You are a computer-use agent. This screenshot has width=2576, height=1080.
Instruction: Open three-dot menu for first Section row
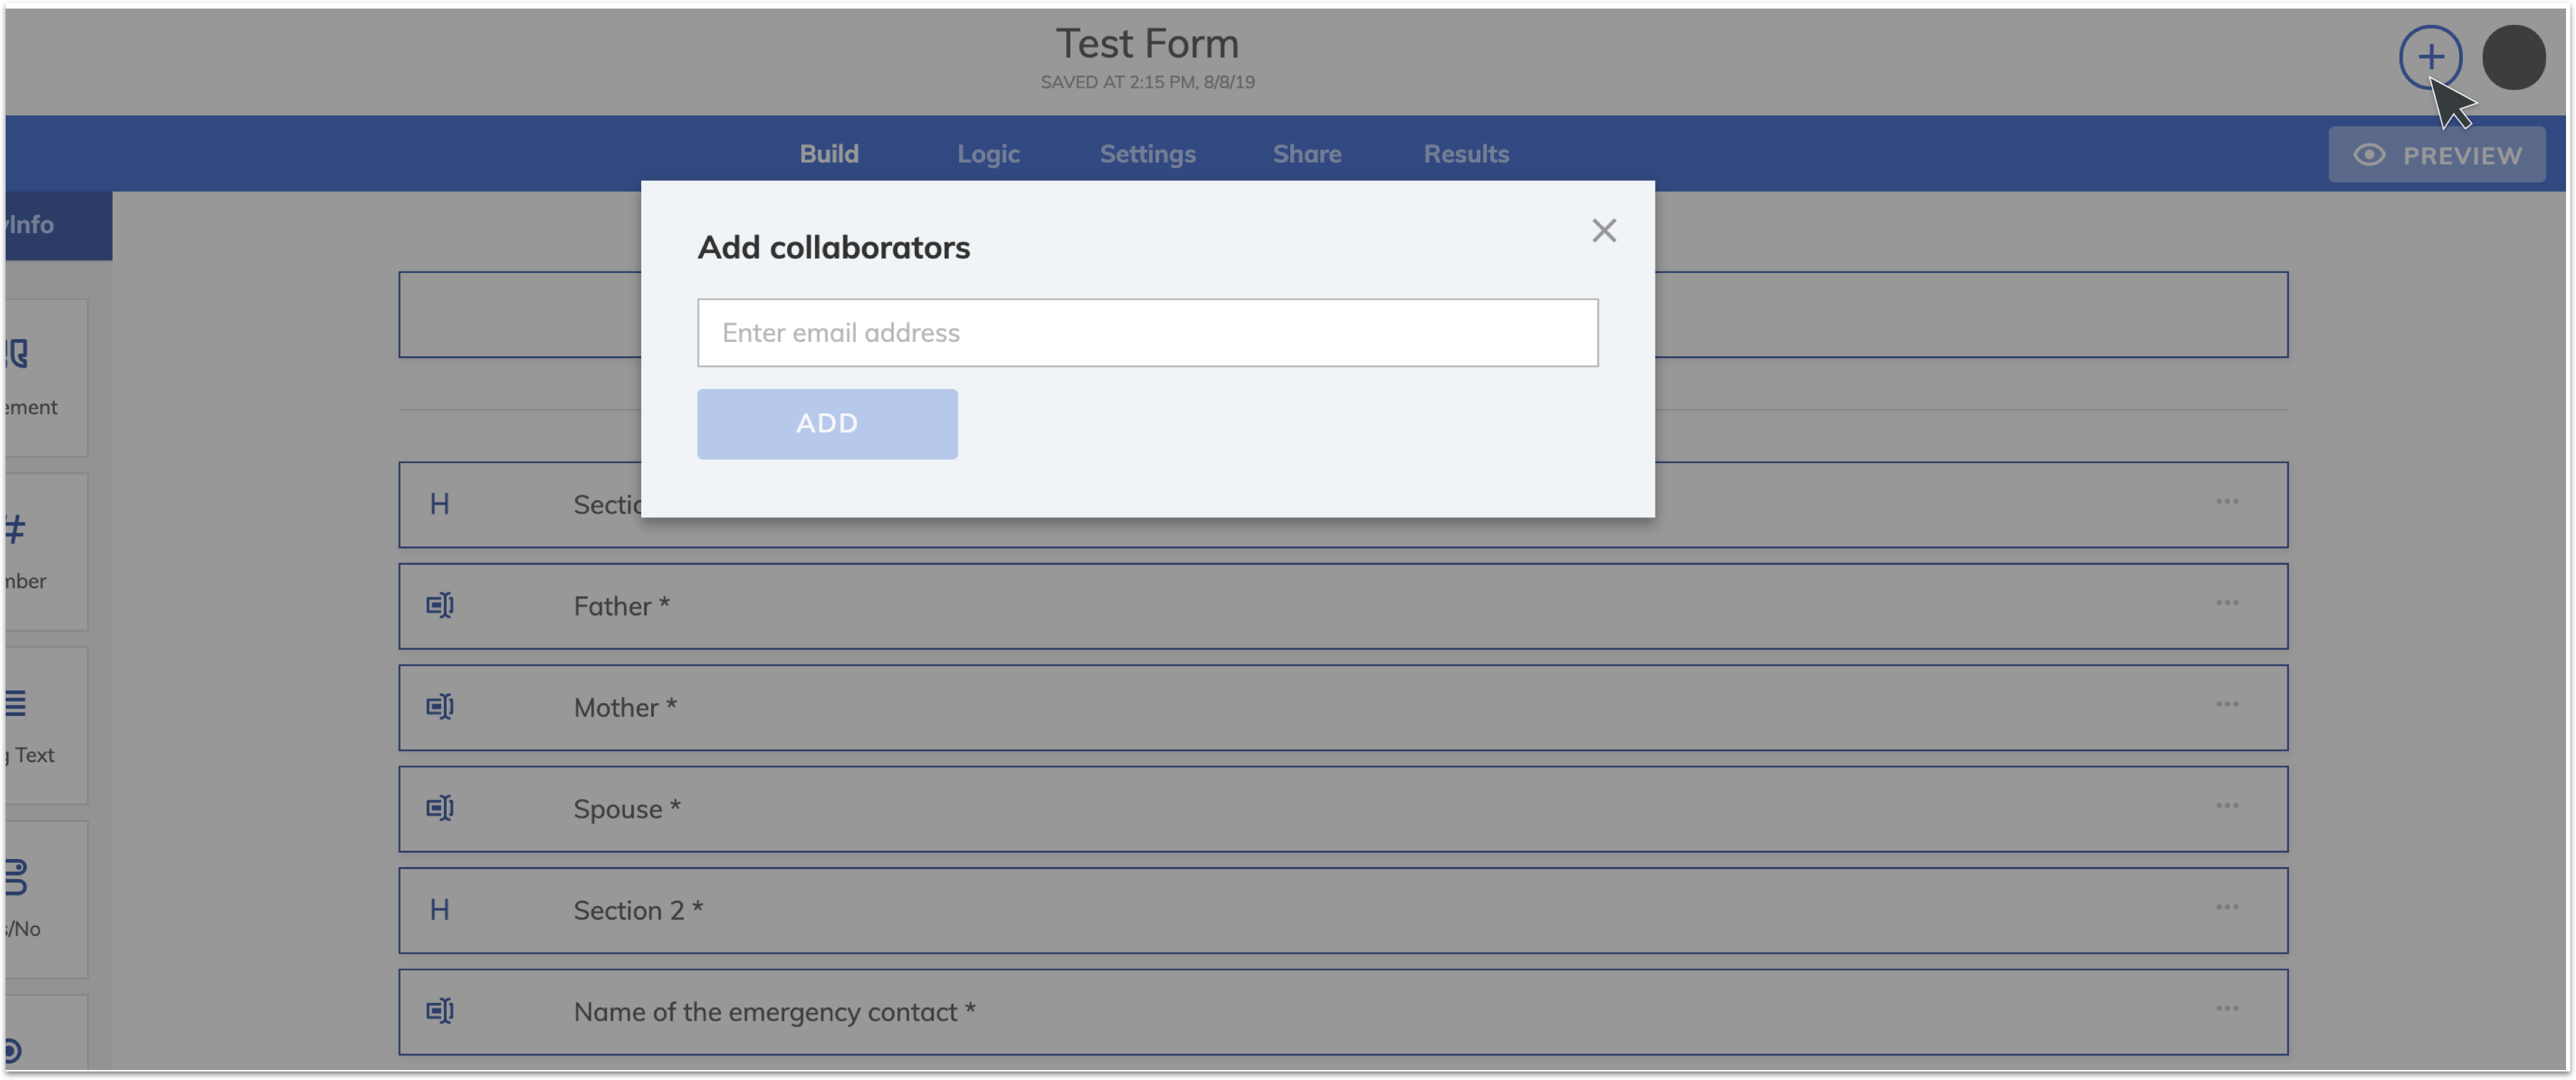(2226, 502)
